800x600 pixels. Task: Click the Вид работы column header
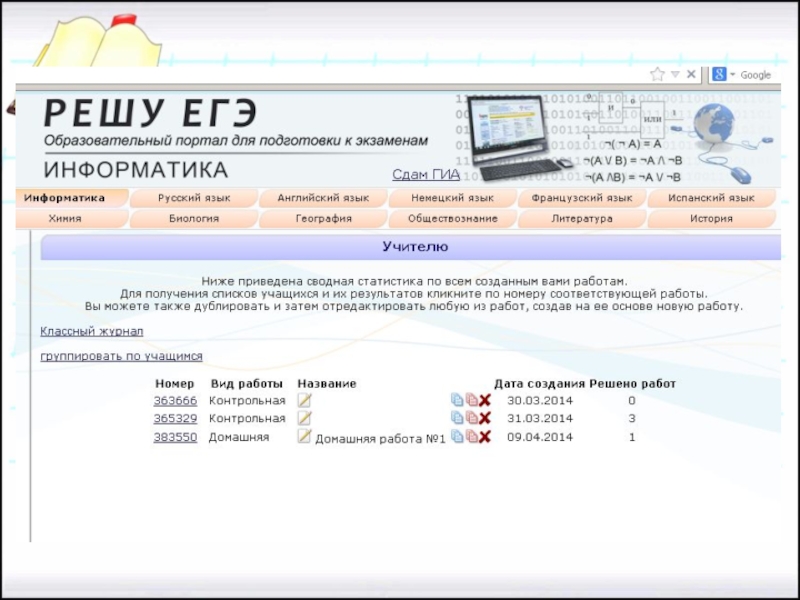coord(247,384)
